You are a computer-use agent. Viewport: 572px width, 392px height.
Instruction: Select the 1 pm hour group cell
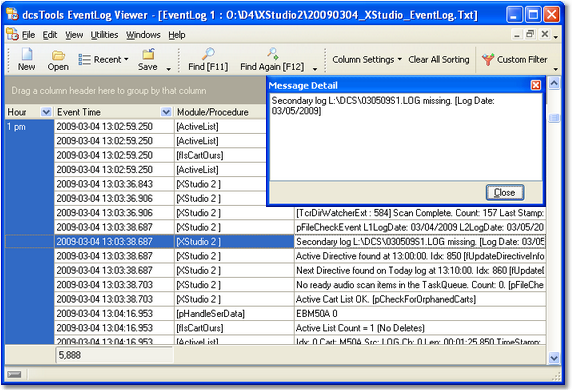click(x=29, y=127)
